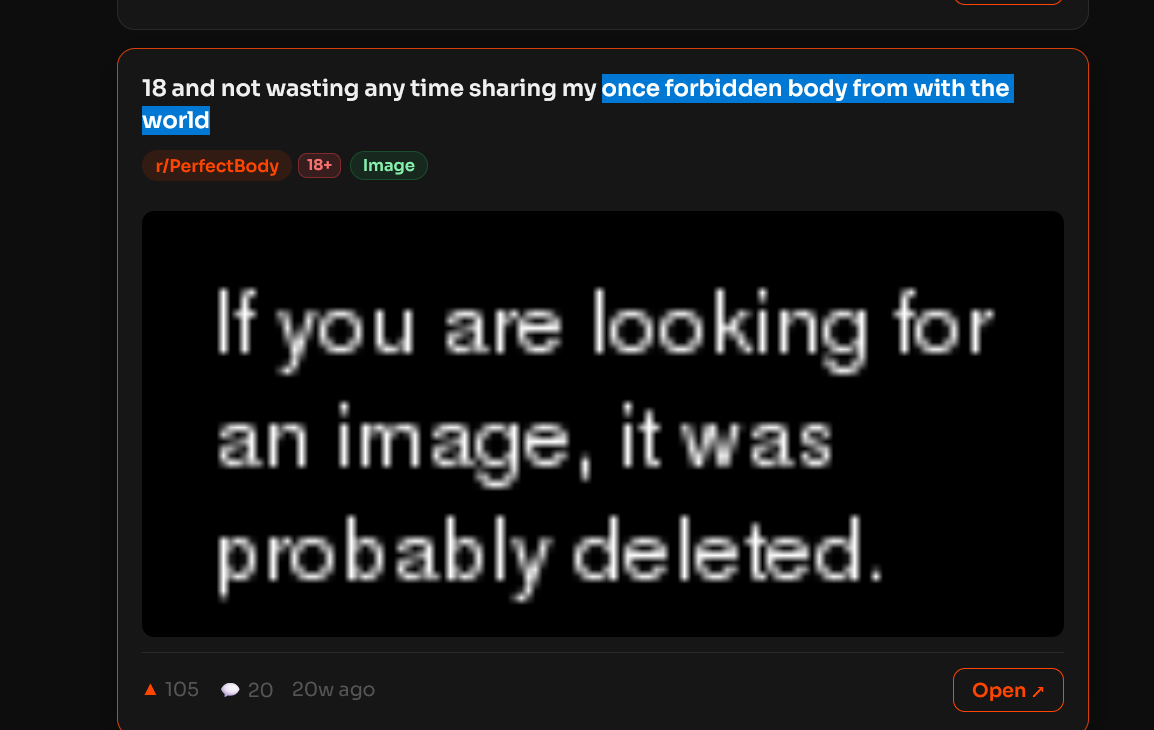
Task: Click the highlighted word 'world' on second line
Action: [176, 120]
